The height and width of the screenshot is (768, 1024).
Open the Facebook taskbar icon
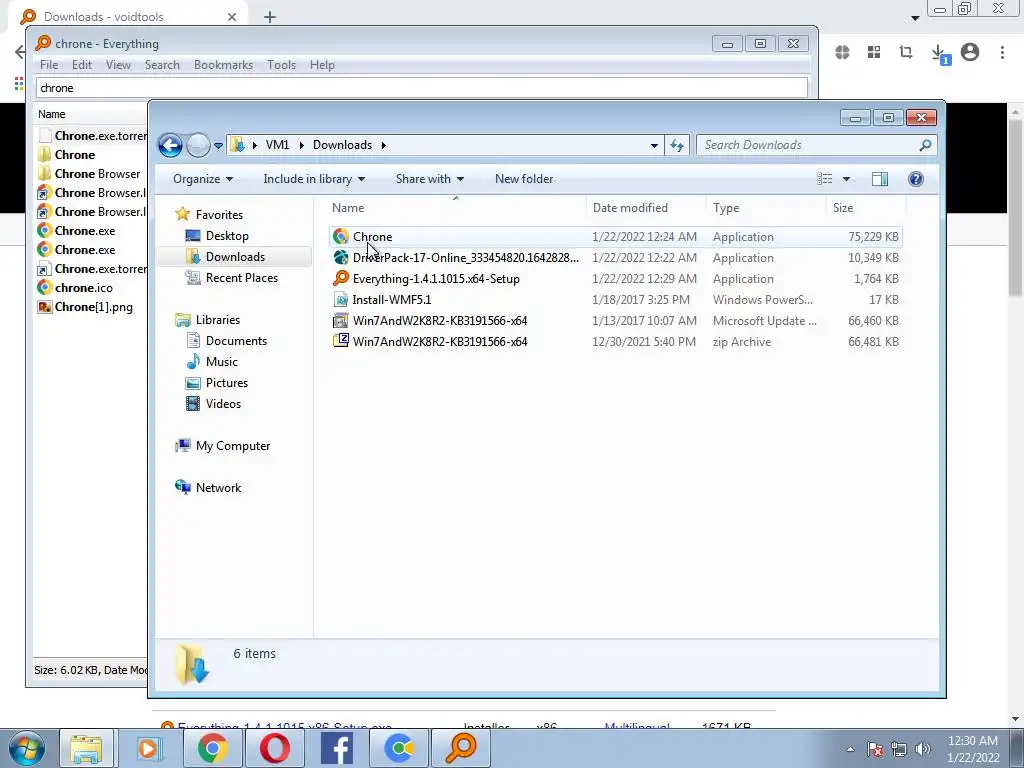337,748
